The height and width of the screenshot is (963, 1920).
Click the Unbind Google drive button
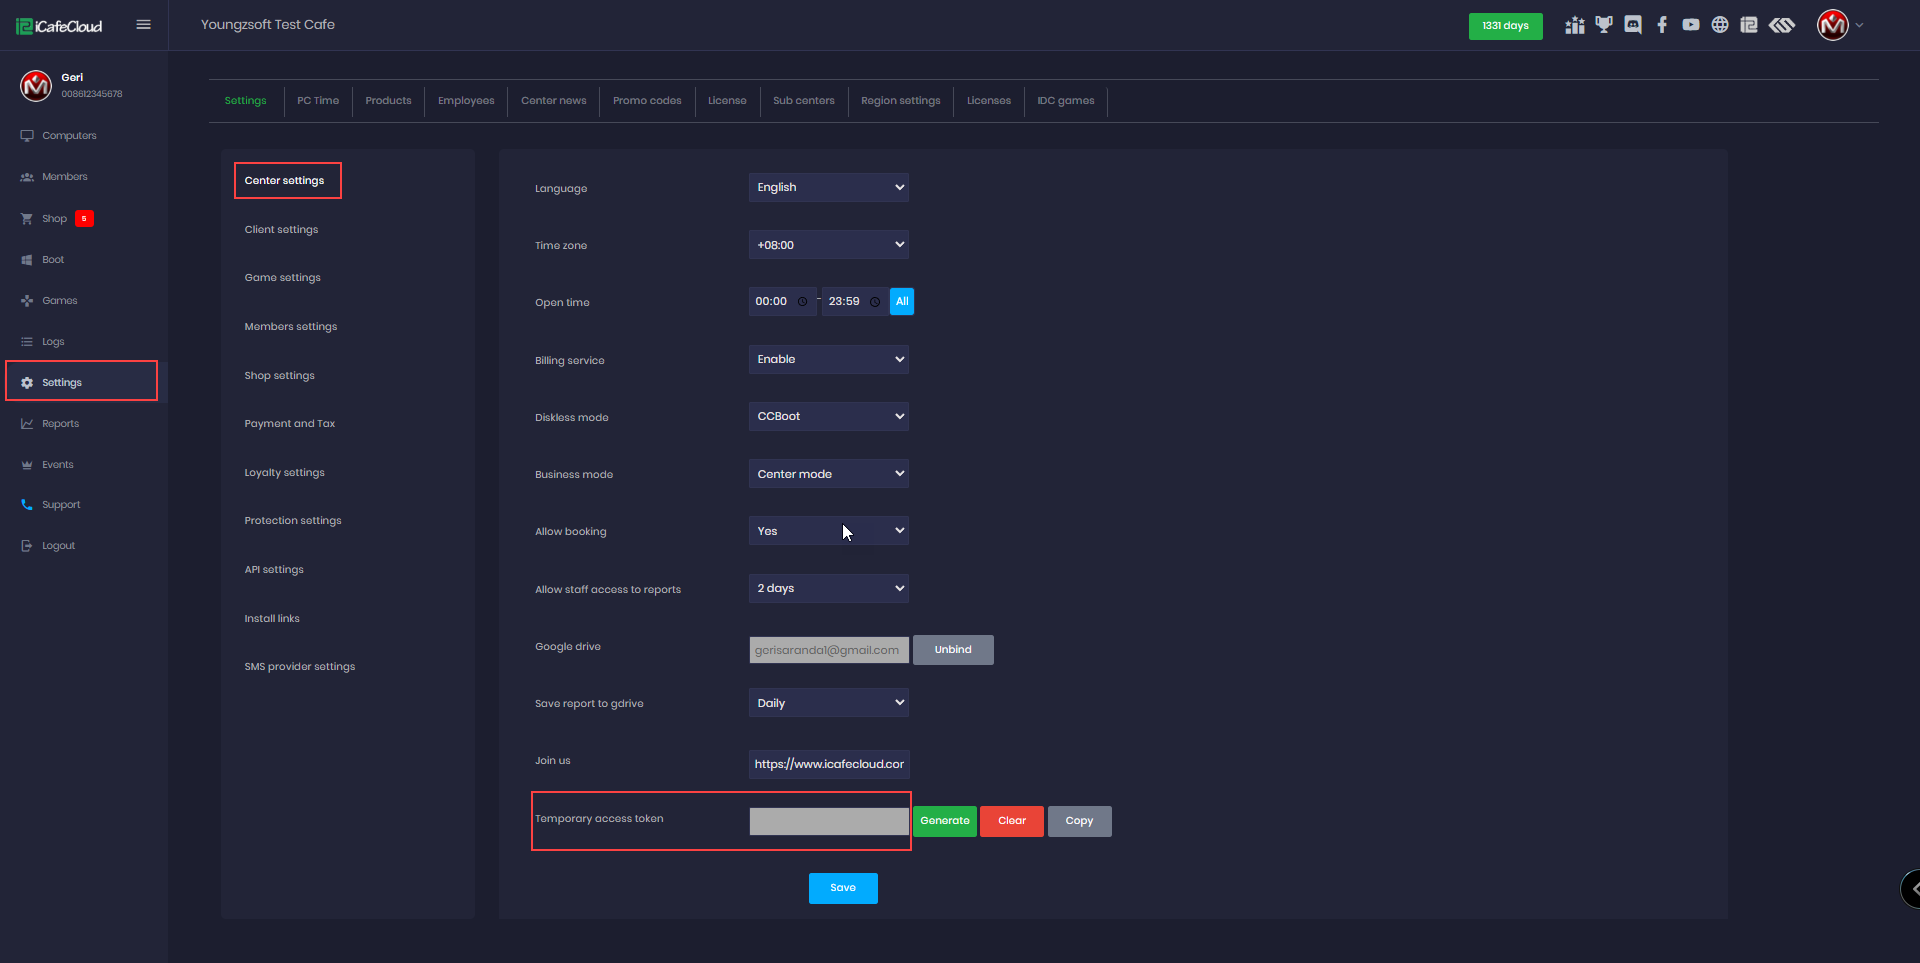(953, 650)
